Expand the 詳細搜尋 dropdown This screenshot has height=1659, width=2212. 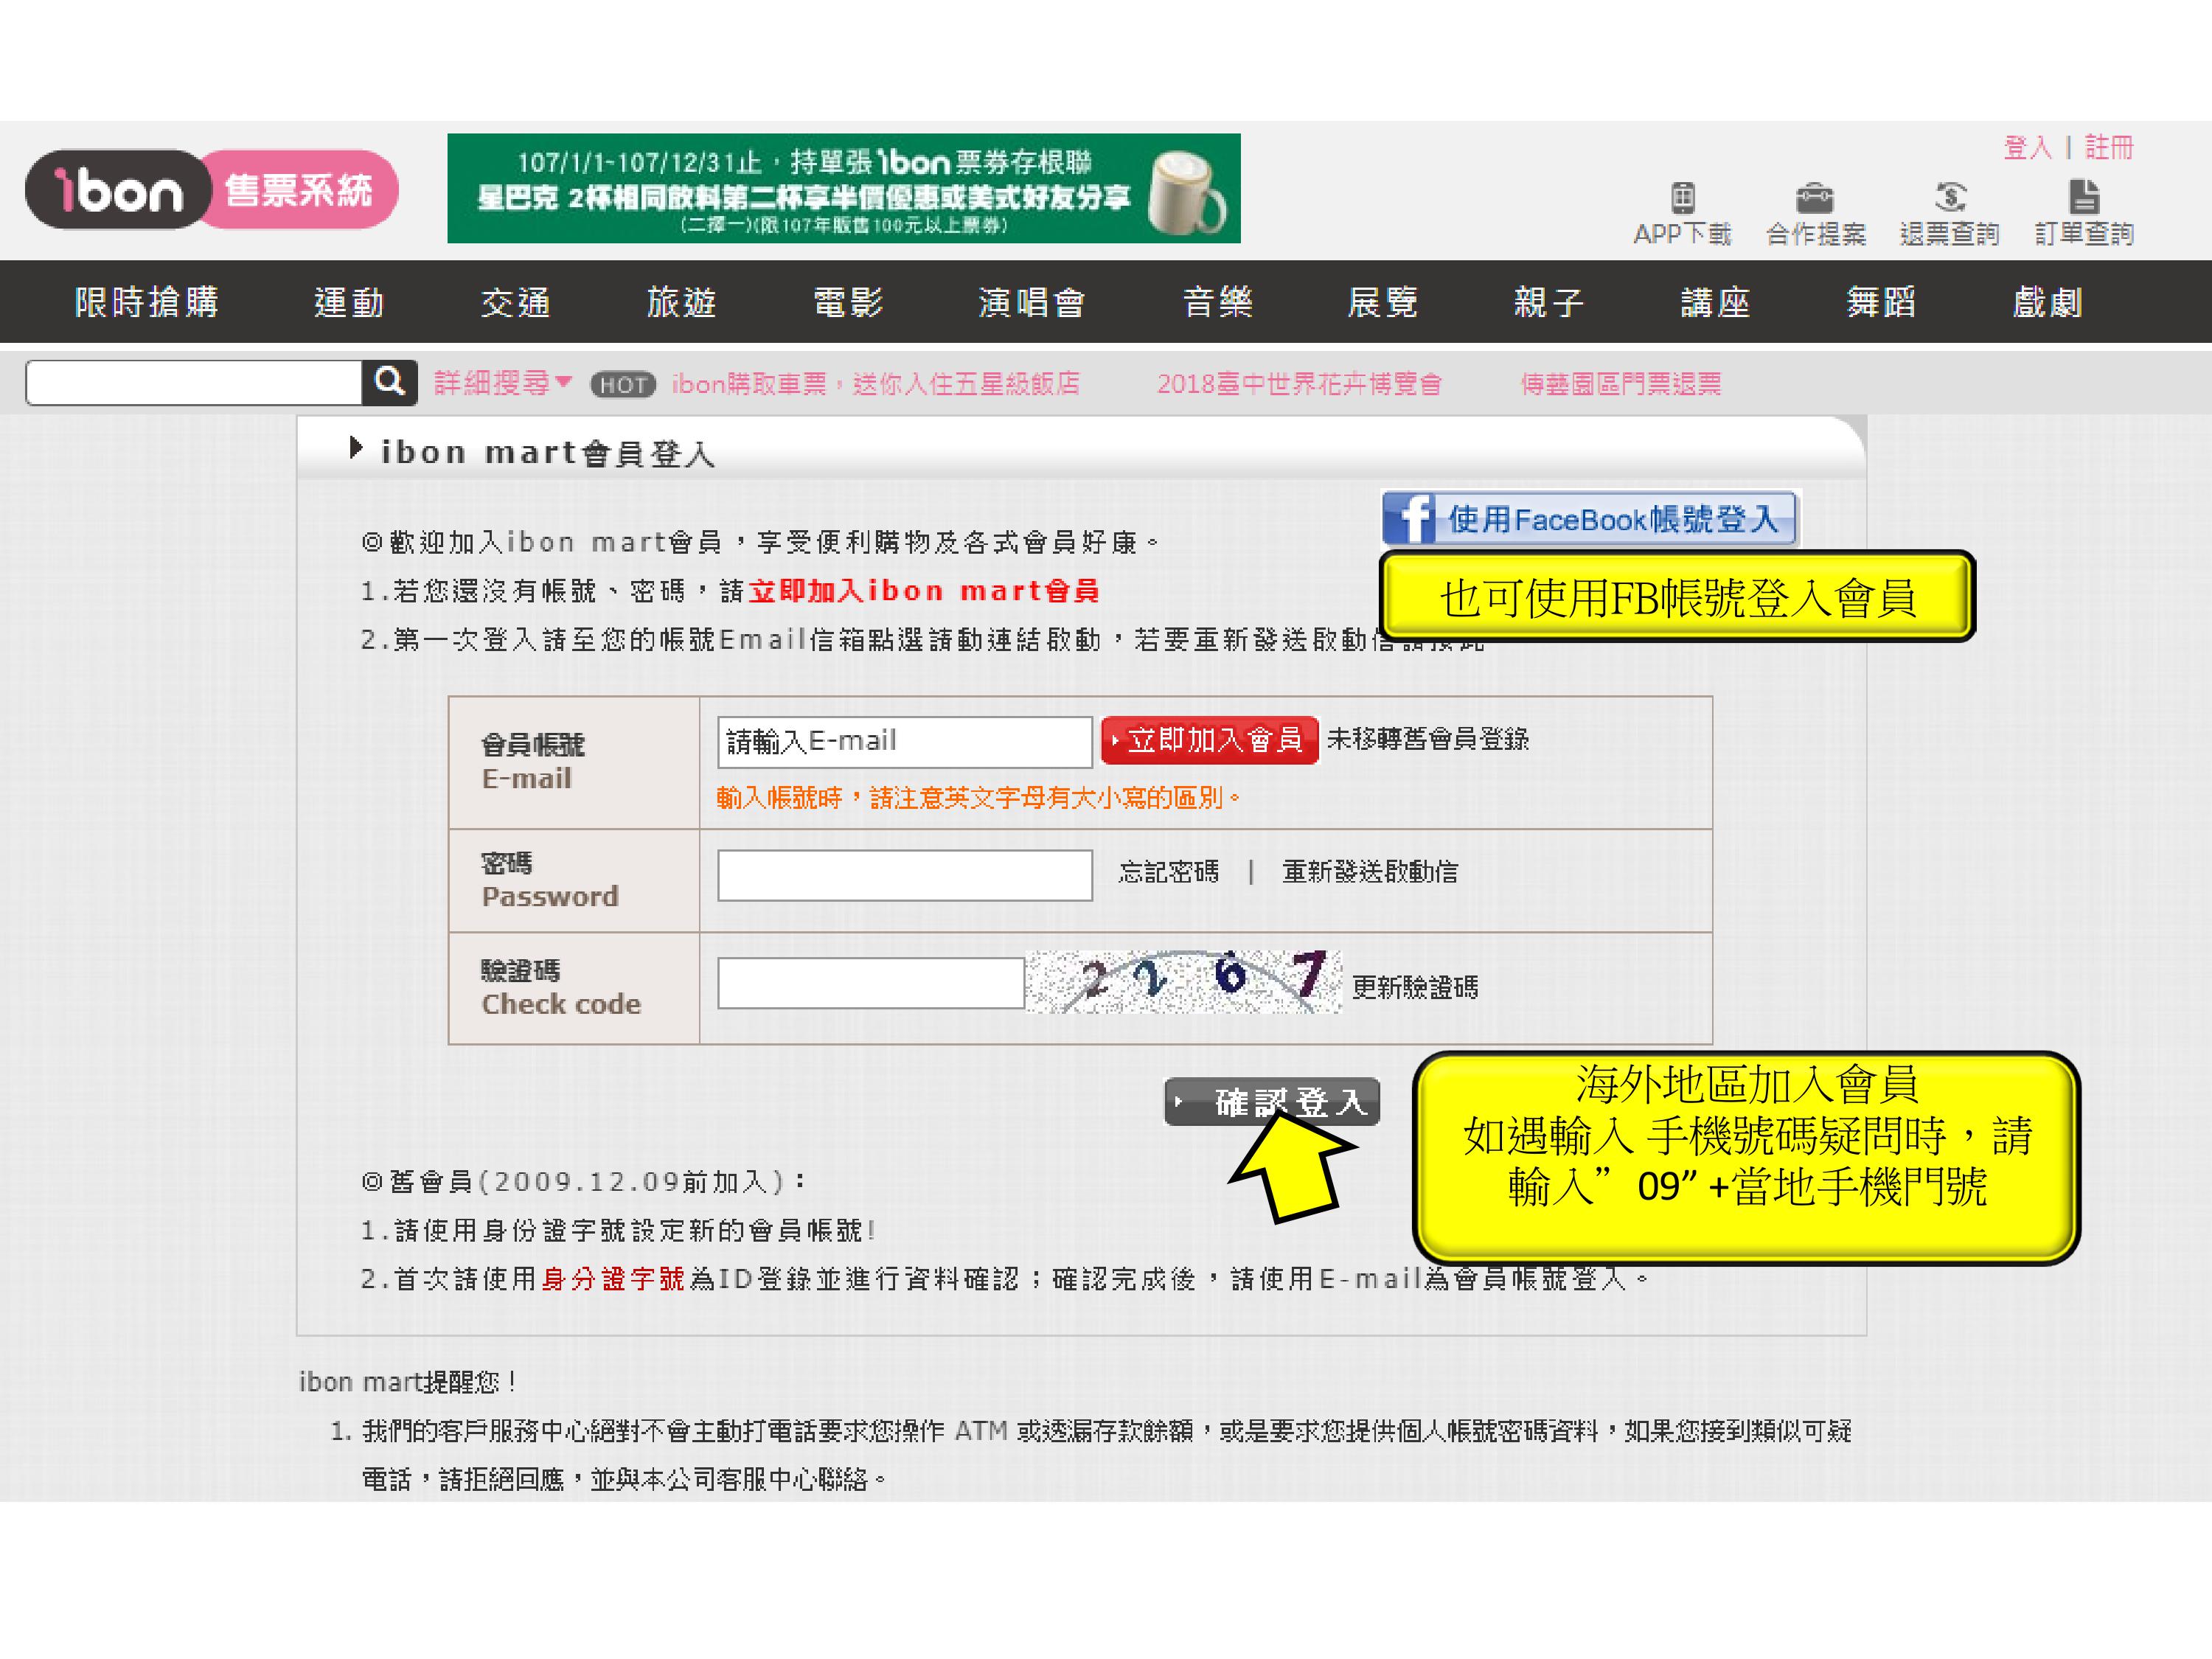coord(502,383)
